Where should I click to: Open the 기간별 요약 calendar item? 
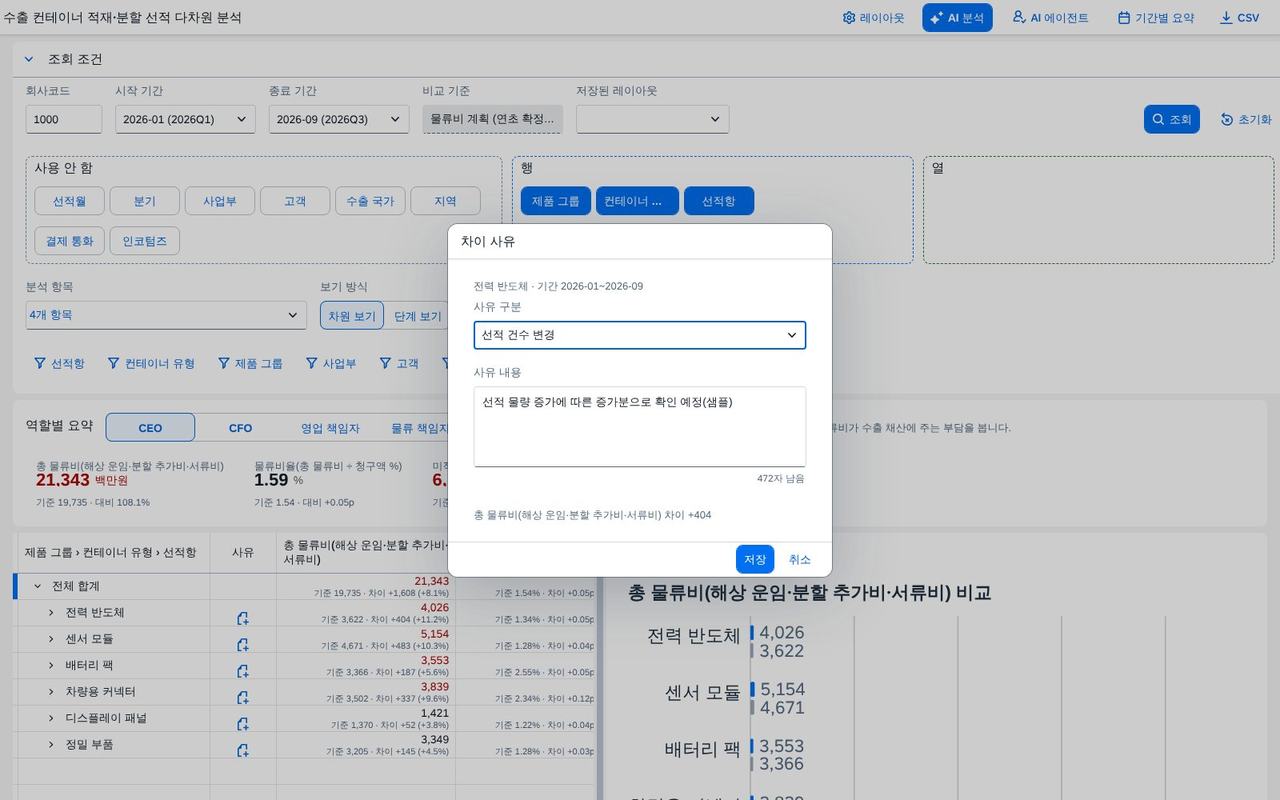[1155, 18]
